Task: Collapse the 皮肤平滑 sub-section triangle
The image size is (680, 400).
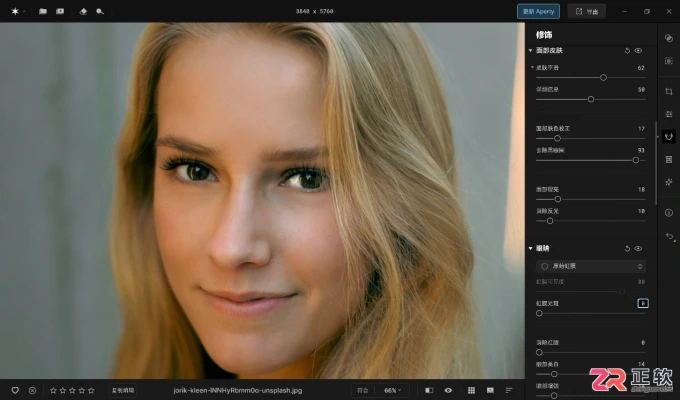Action: click(533, 68)
